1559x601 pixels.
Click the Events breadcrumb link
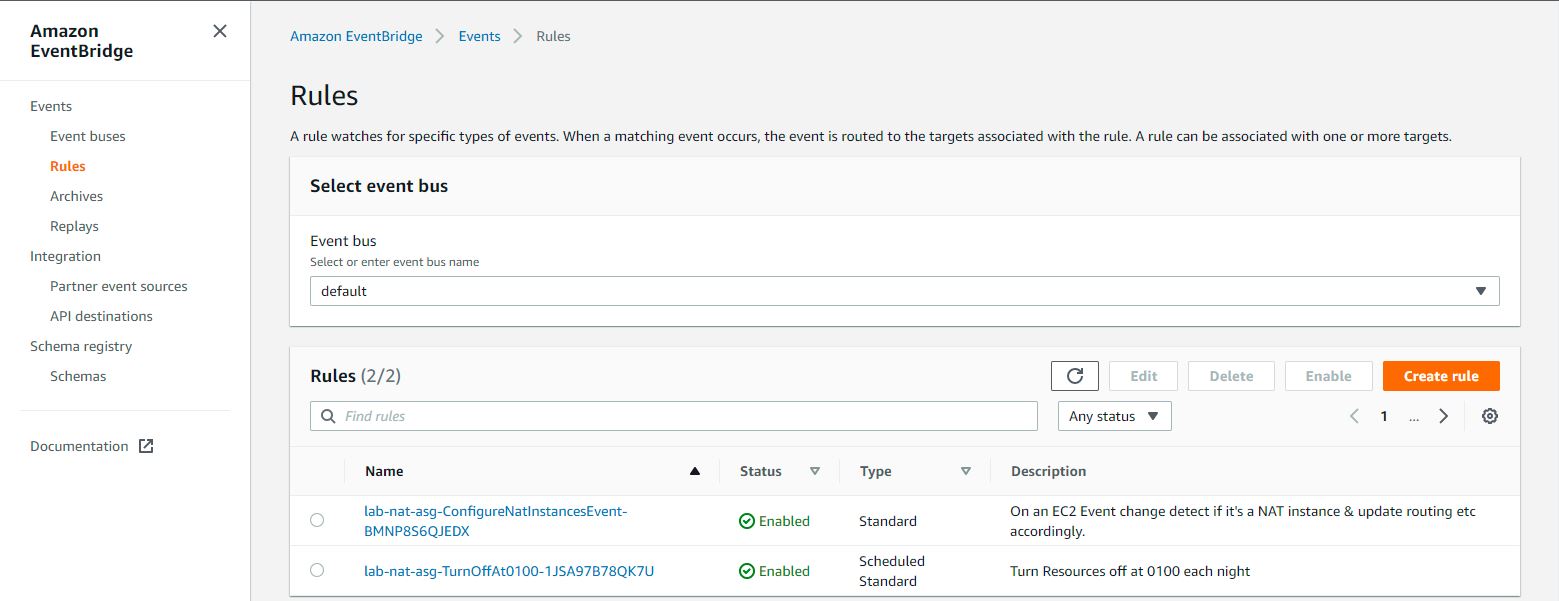tap(479, 36)
